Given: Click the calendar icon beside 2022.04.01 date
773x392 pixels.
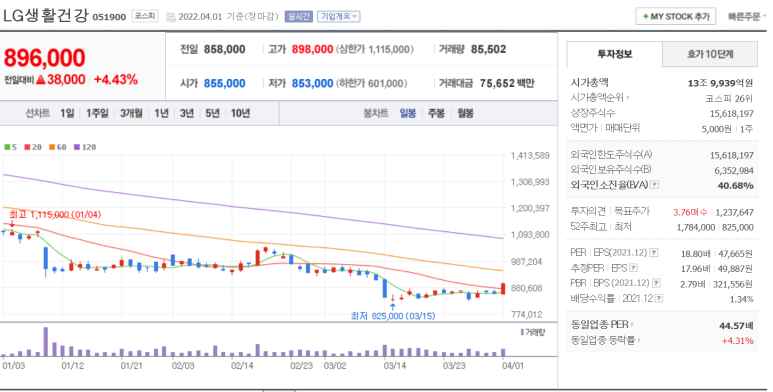Looking at the screenshot, I should [171, 17].
